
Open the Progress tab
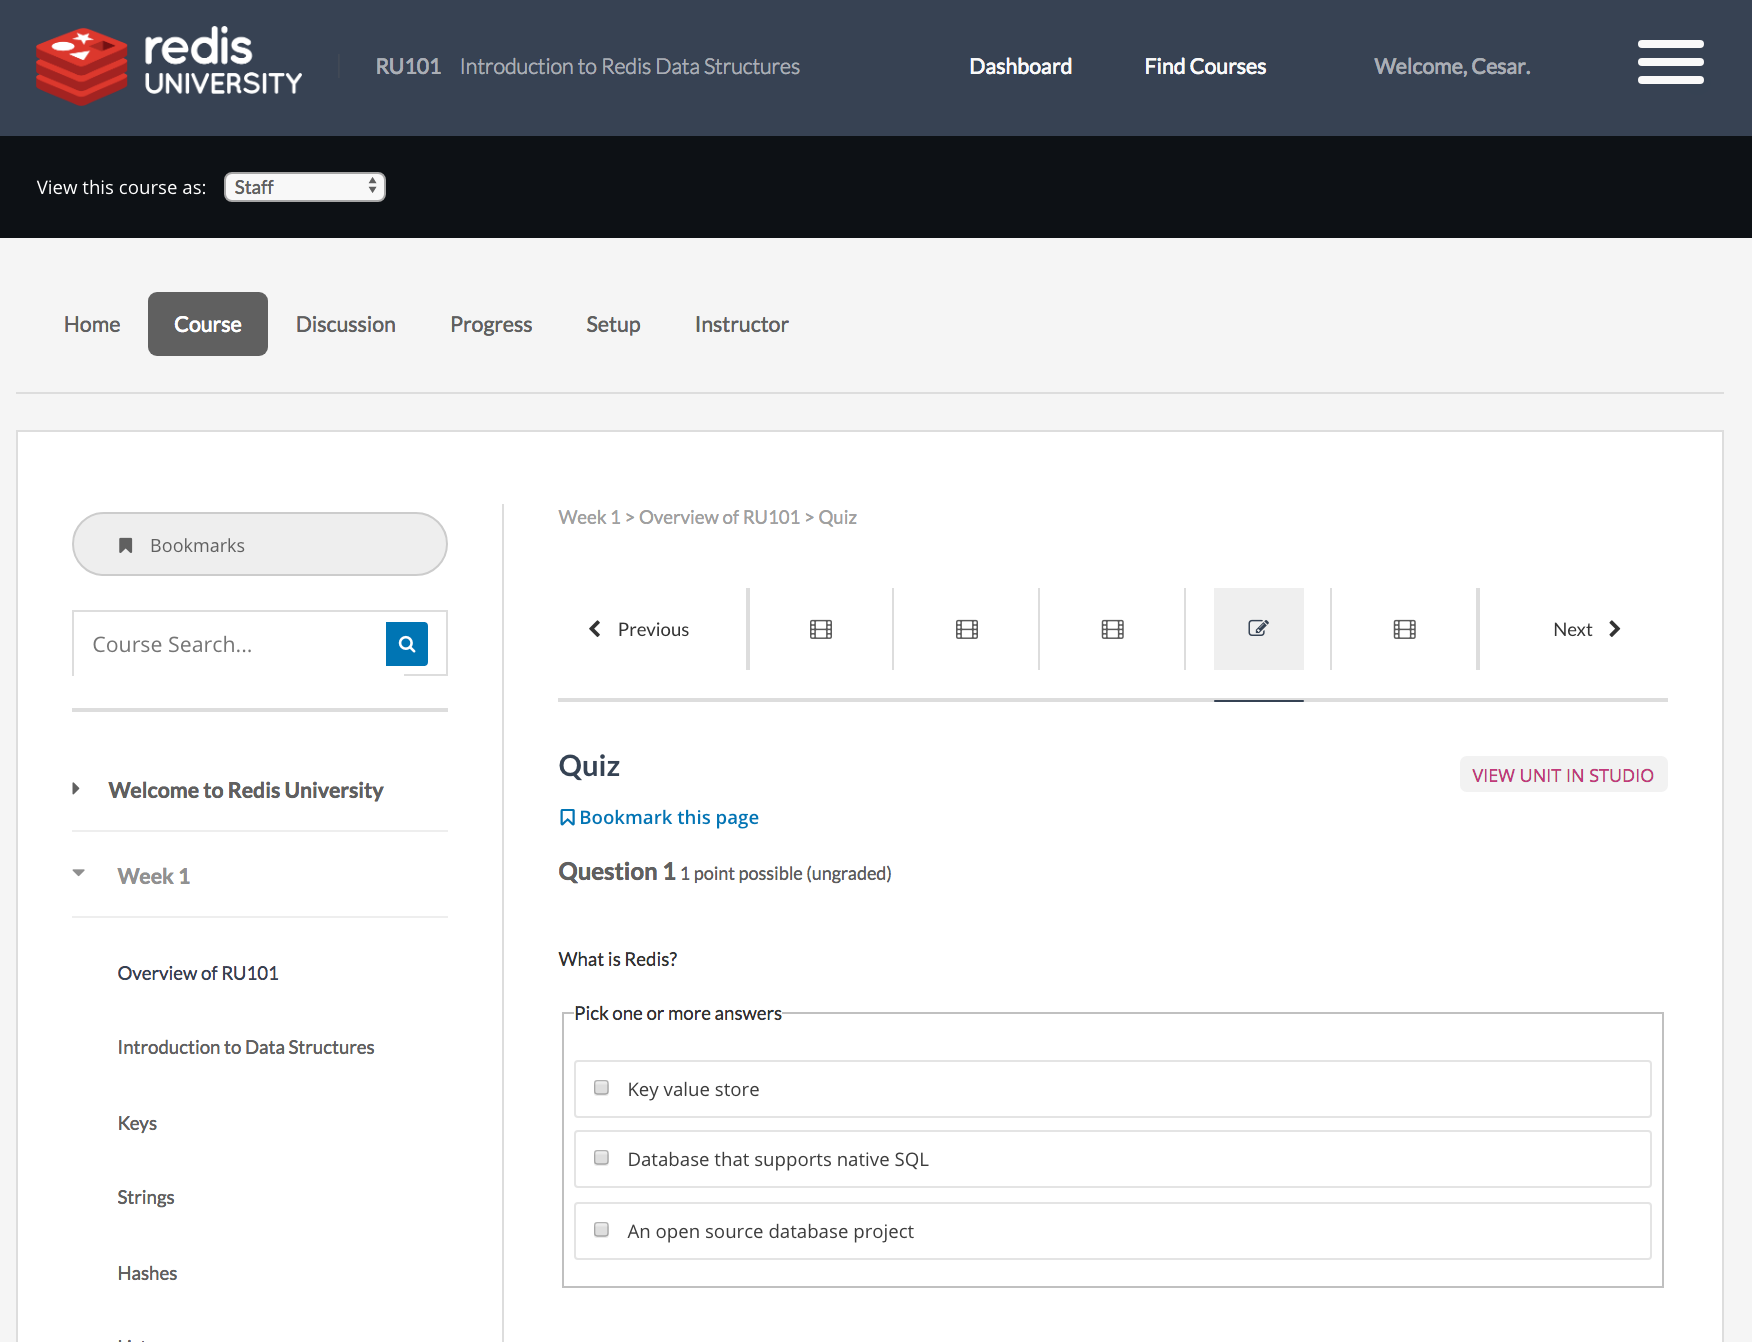[491, 324]
